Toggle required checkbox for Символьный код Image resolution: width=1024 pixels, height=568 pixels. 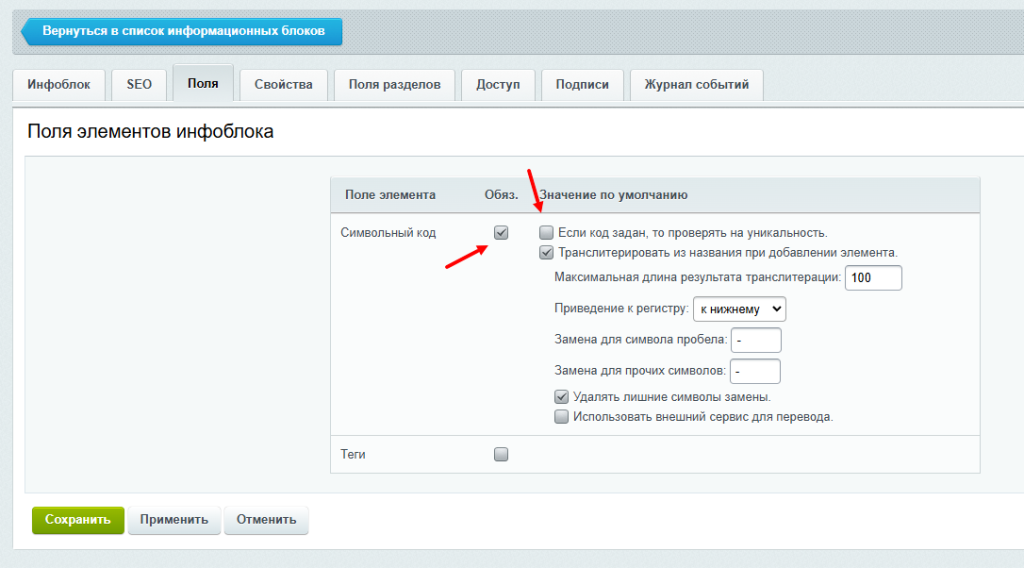point(501,233)
